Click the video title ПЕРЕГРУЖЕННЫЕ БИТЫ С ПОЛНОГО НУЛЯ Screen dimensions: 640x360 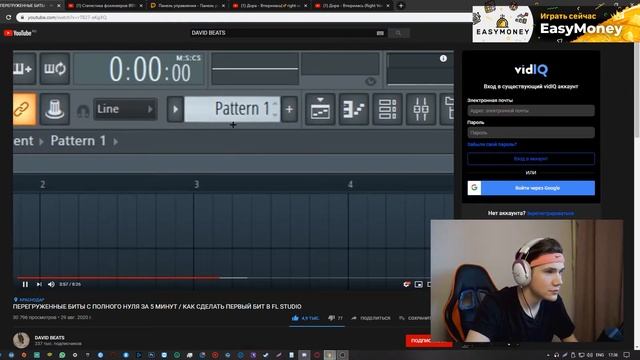tap(157, 307)
